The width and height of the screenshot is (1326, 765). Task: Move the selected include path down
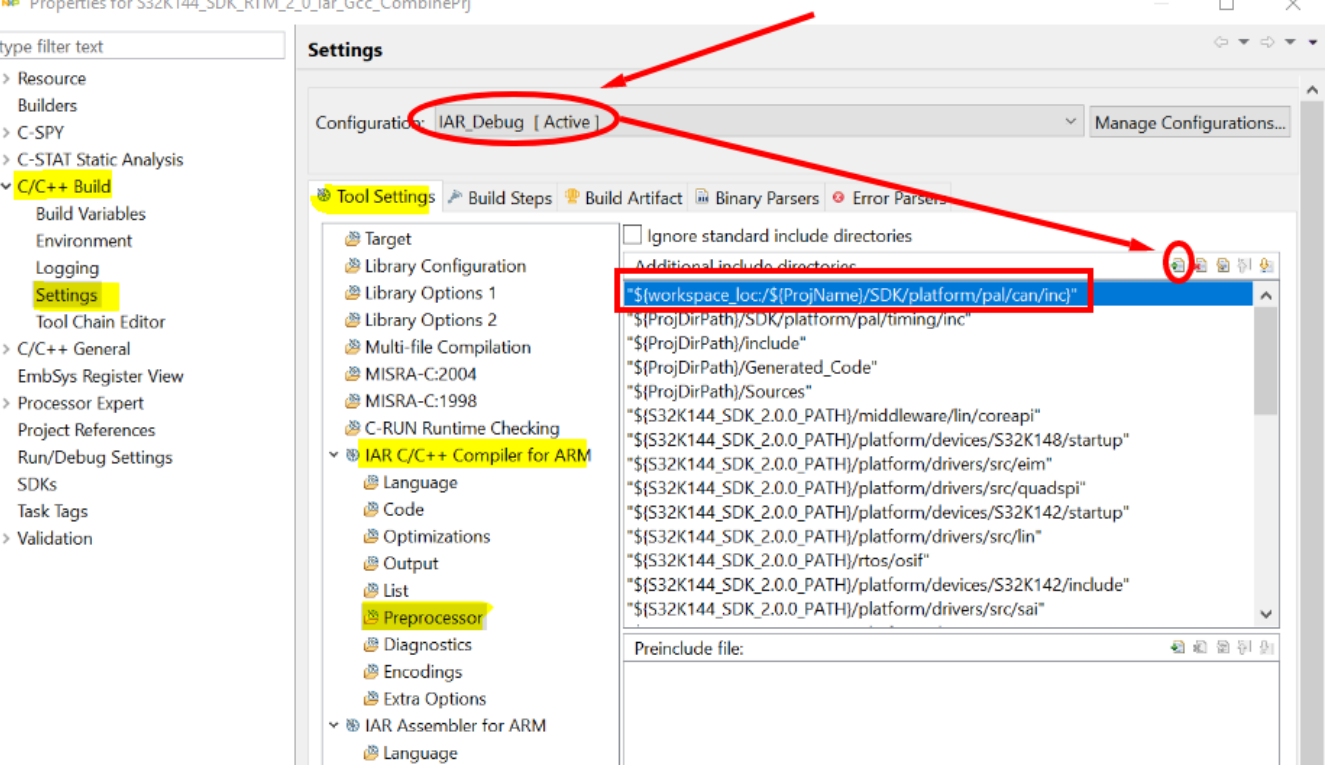(x=1266, y=264)
